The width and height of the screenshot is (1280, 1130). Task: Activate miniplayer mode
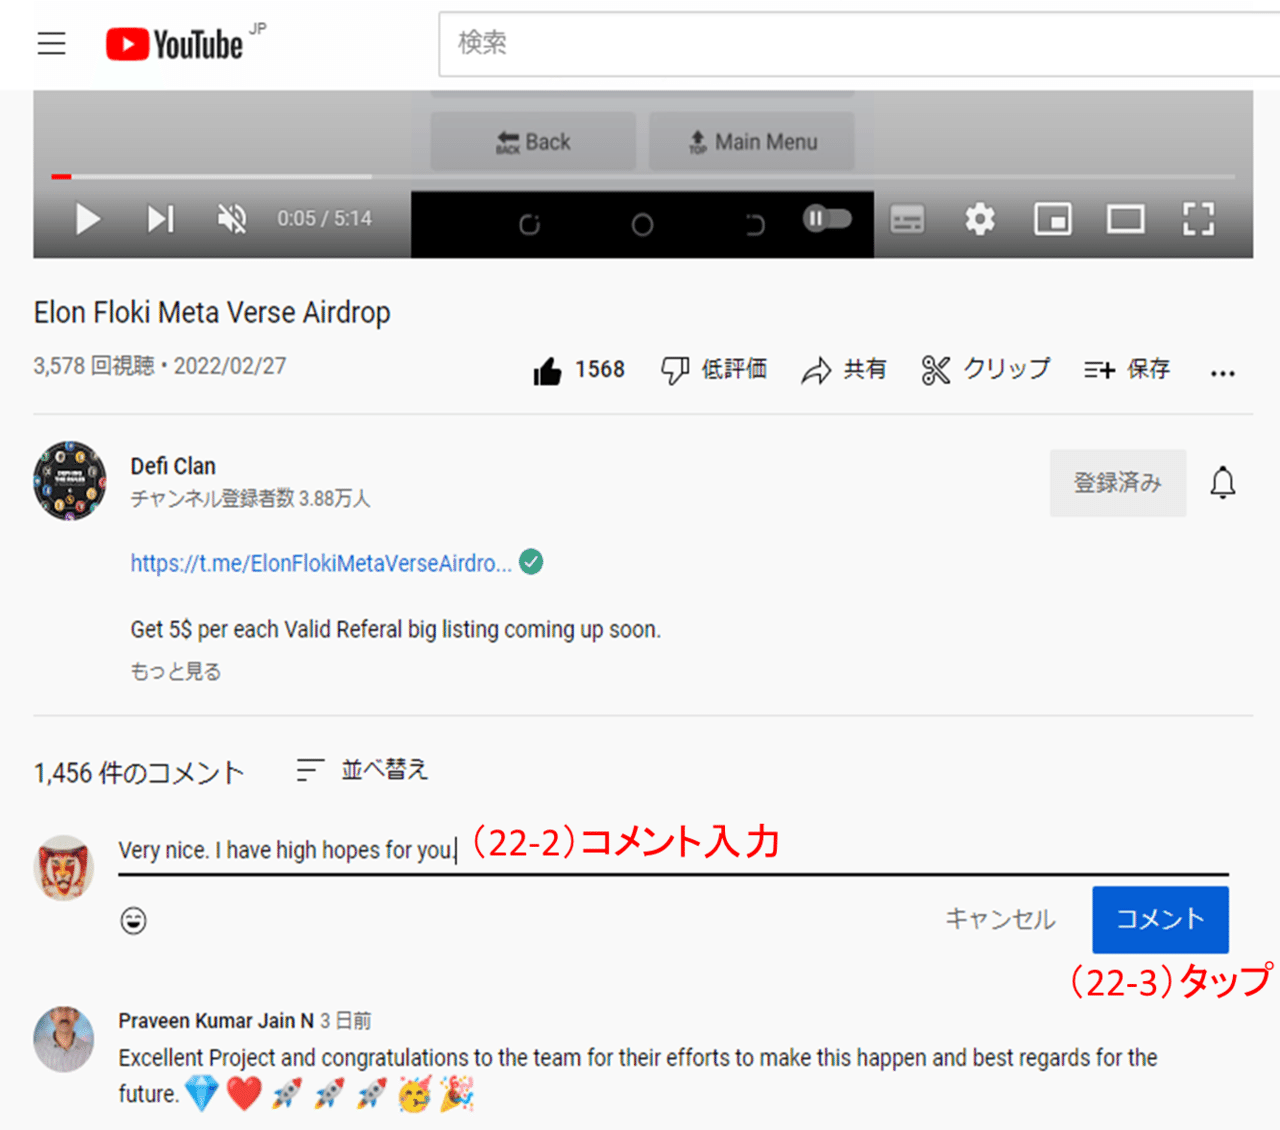(1053, 219)
